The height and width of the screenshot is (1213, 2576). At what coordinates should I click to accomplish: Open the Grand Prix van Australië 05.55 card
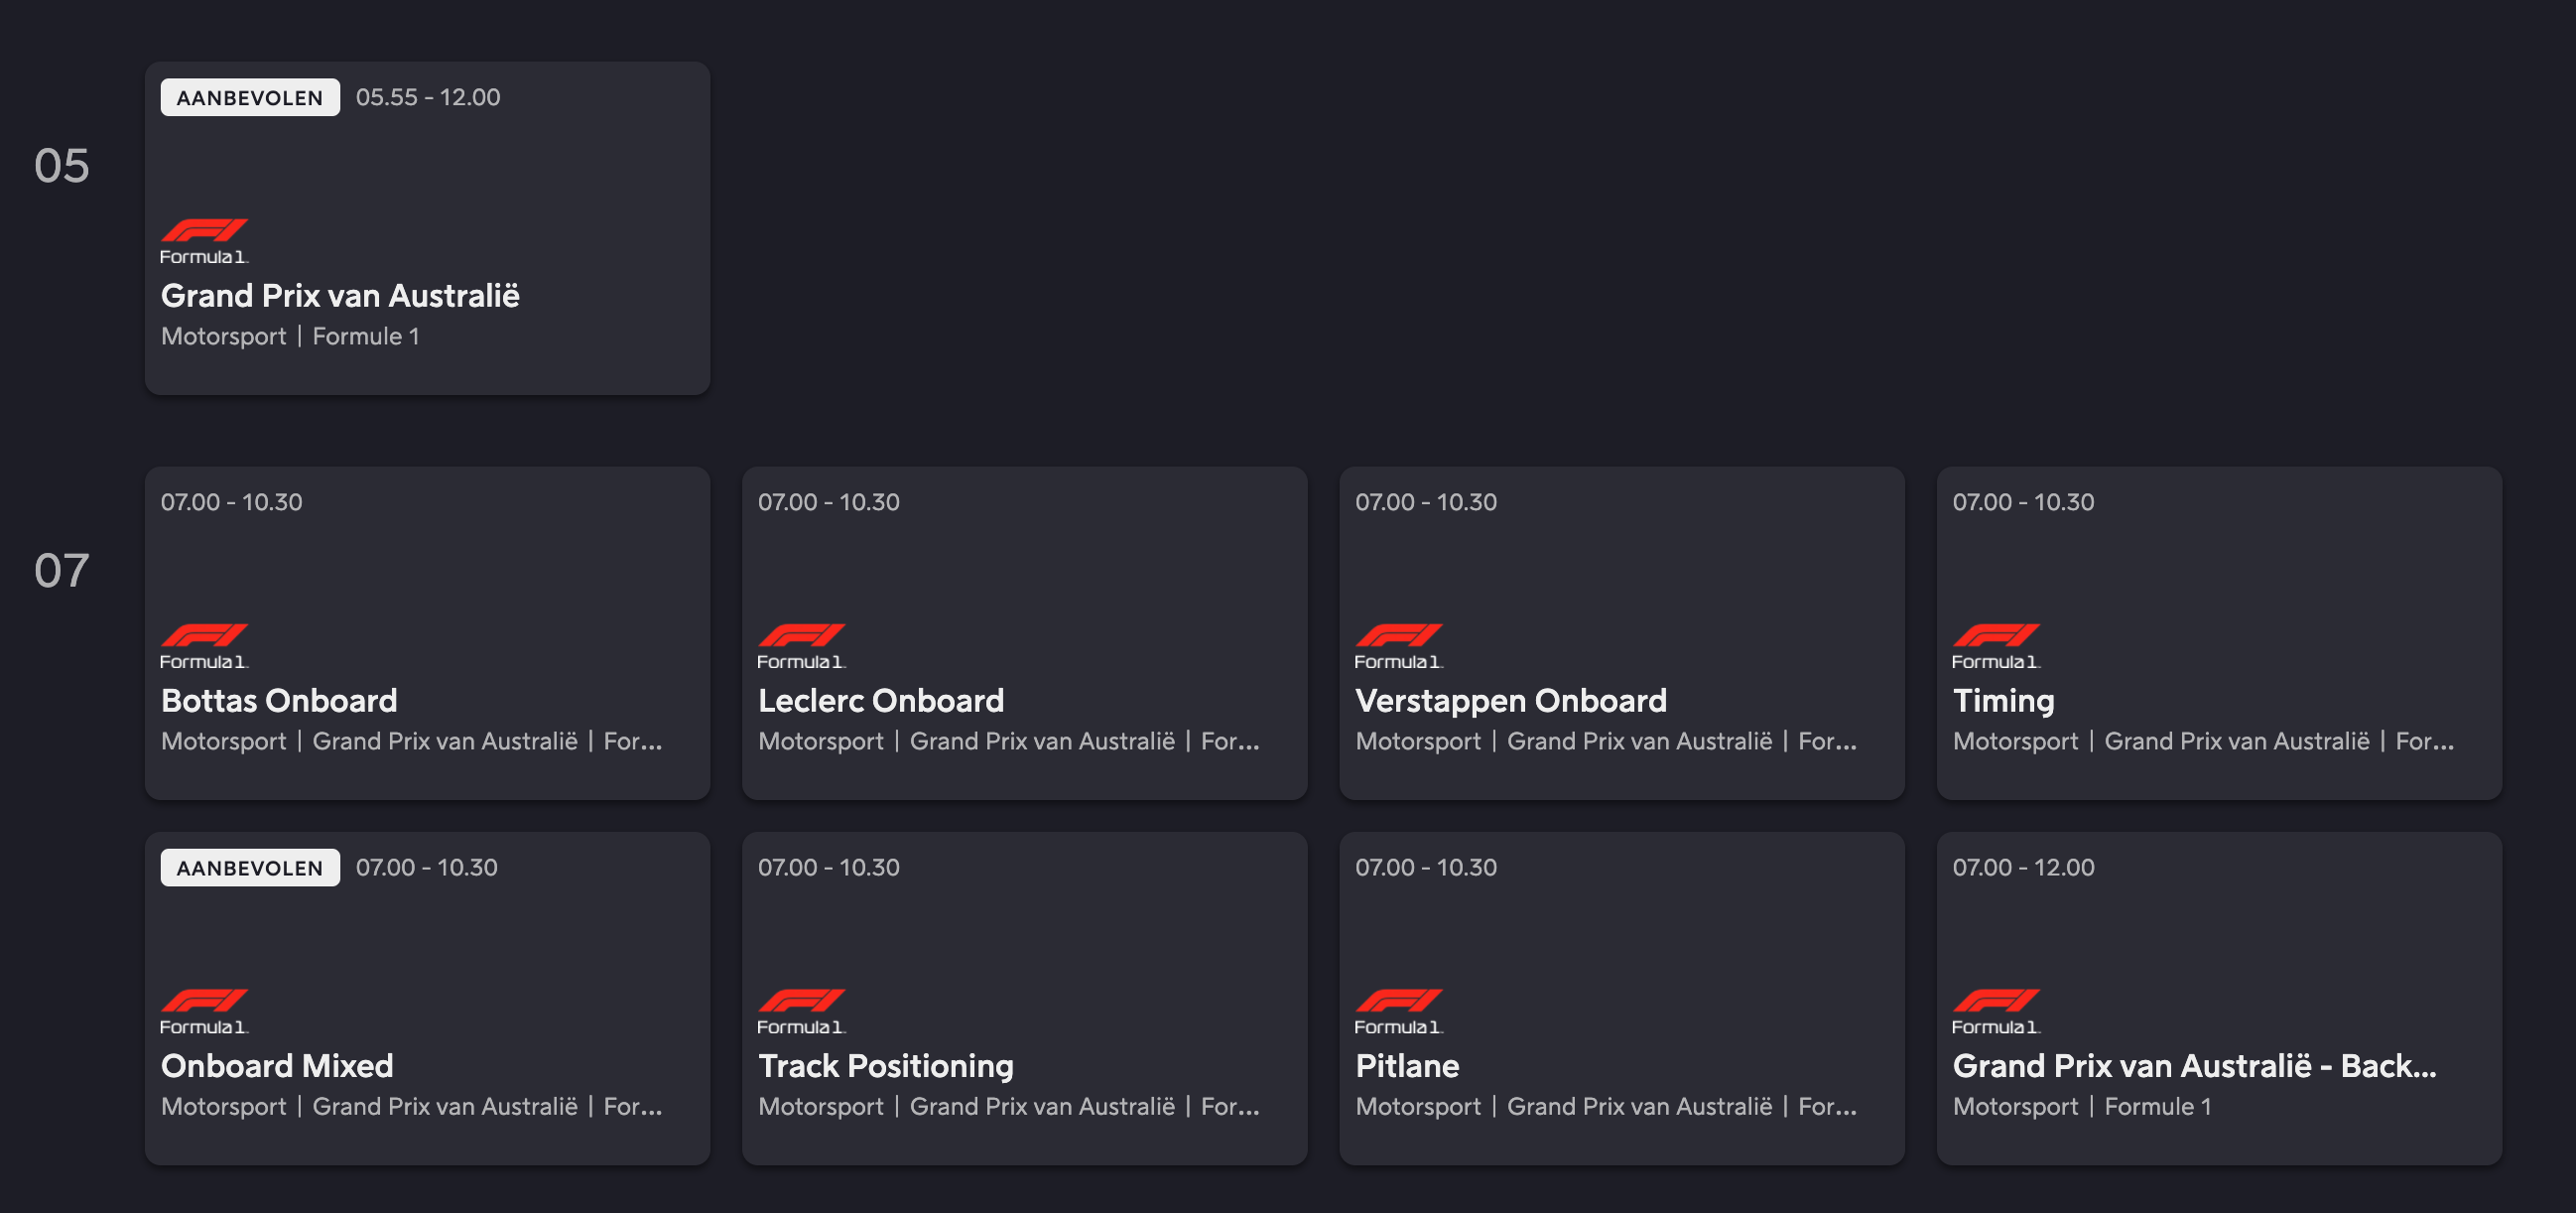tap(427, 228)
